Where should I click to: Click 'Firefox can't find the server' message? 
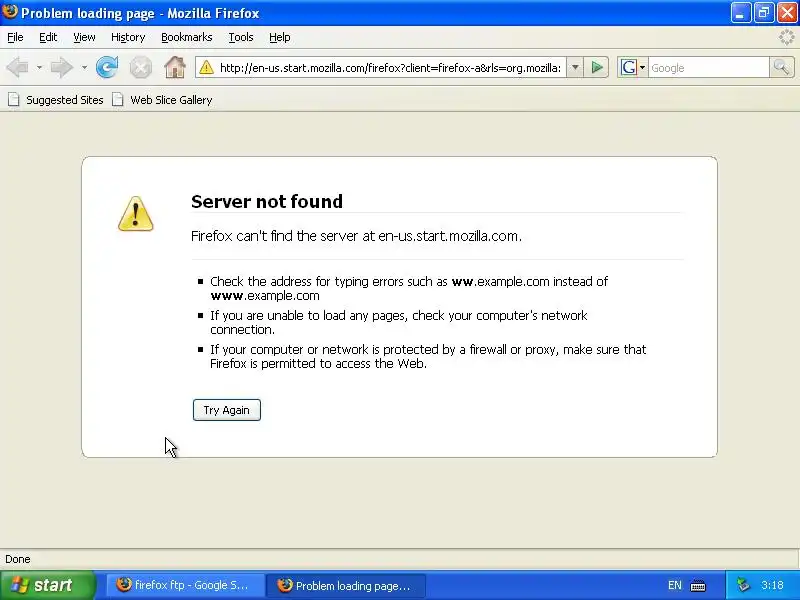click(356, 236)
